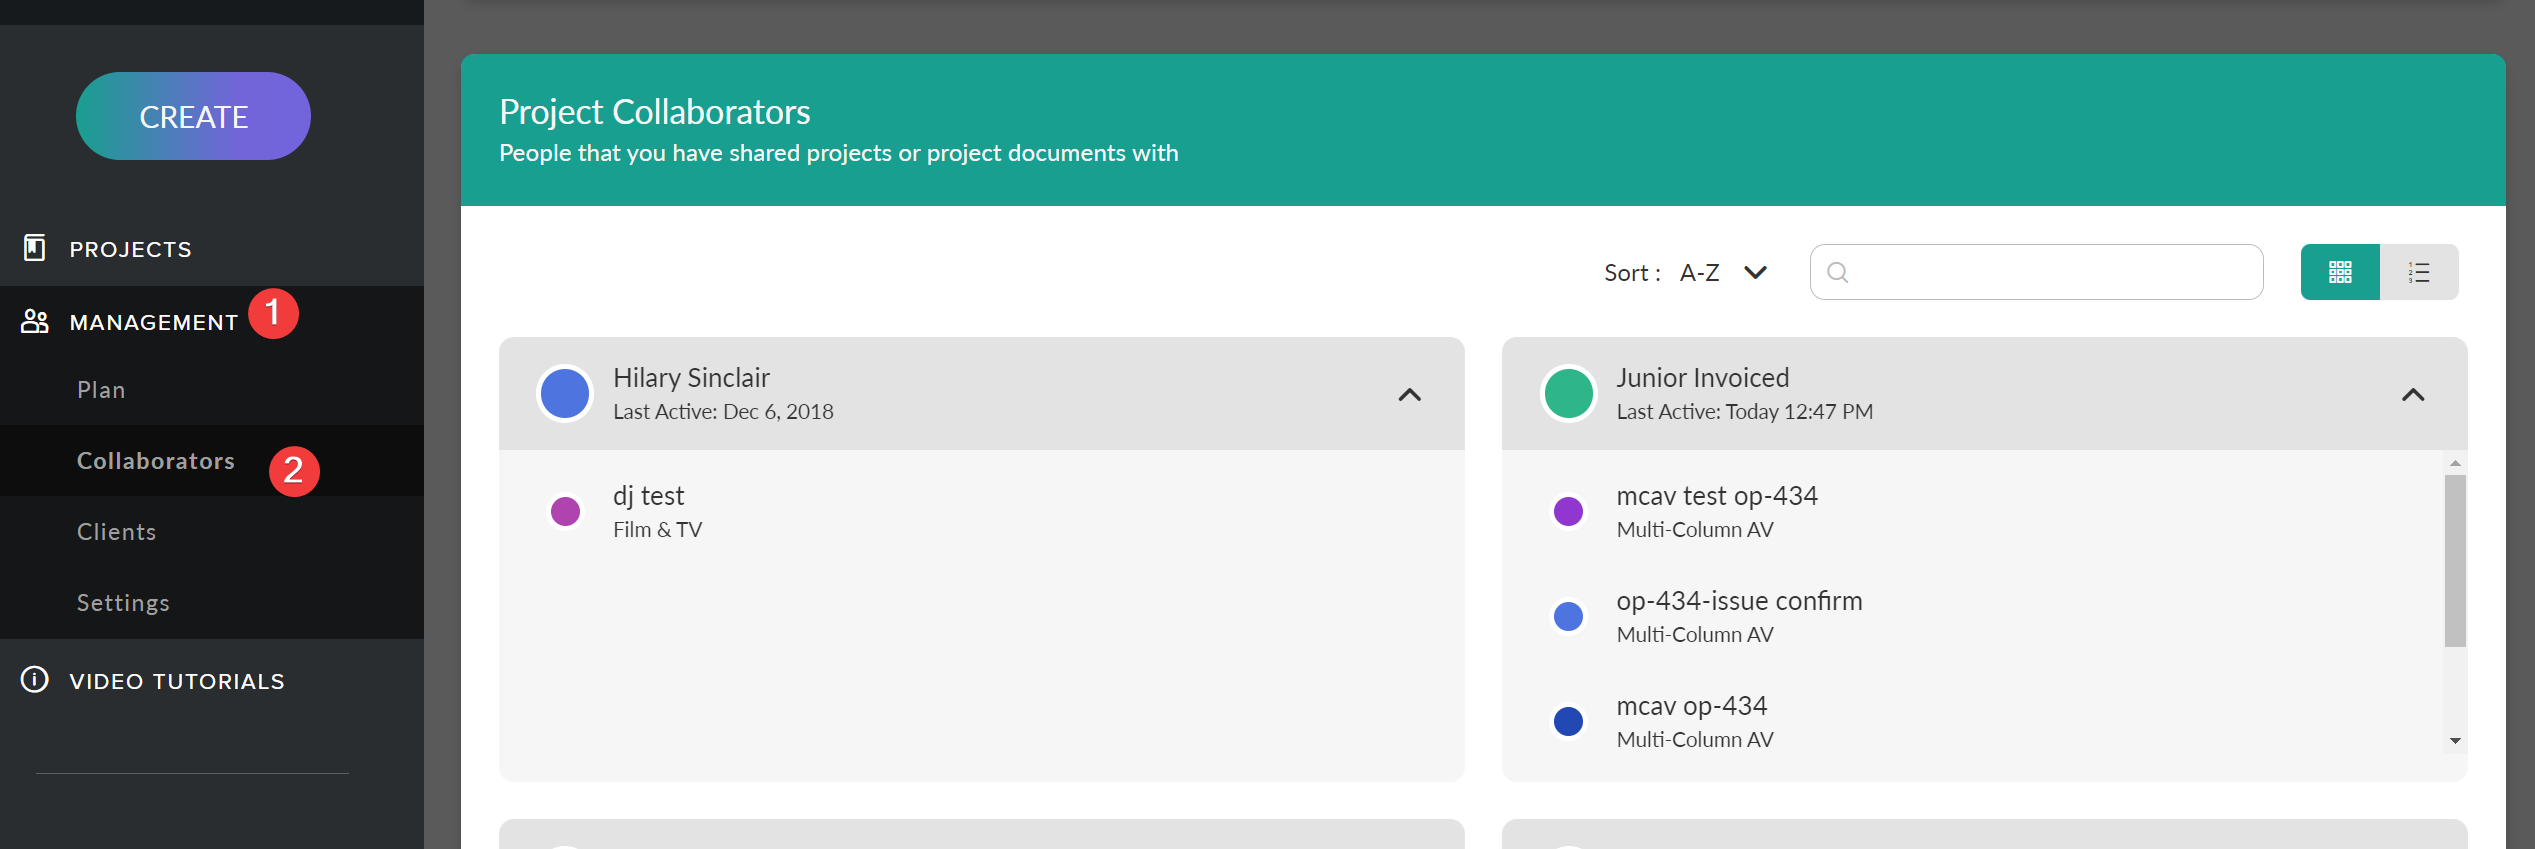Click scrollbar down arrow in Junior card
Screen dimensions: 2535x849
[x=2455, y=741]
